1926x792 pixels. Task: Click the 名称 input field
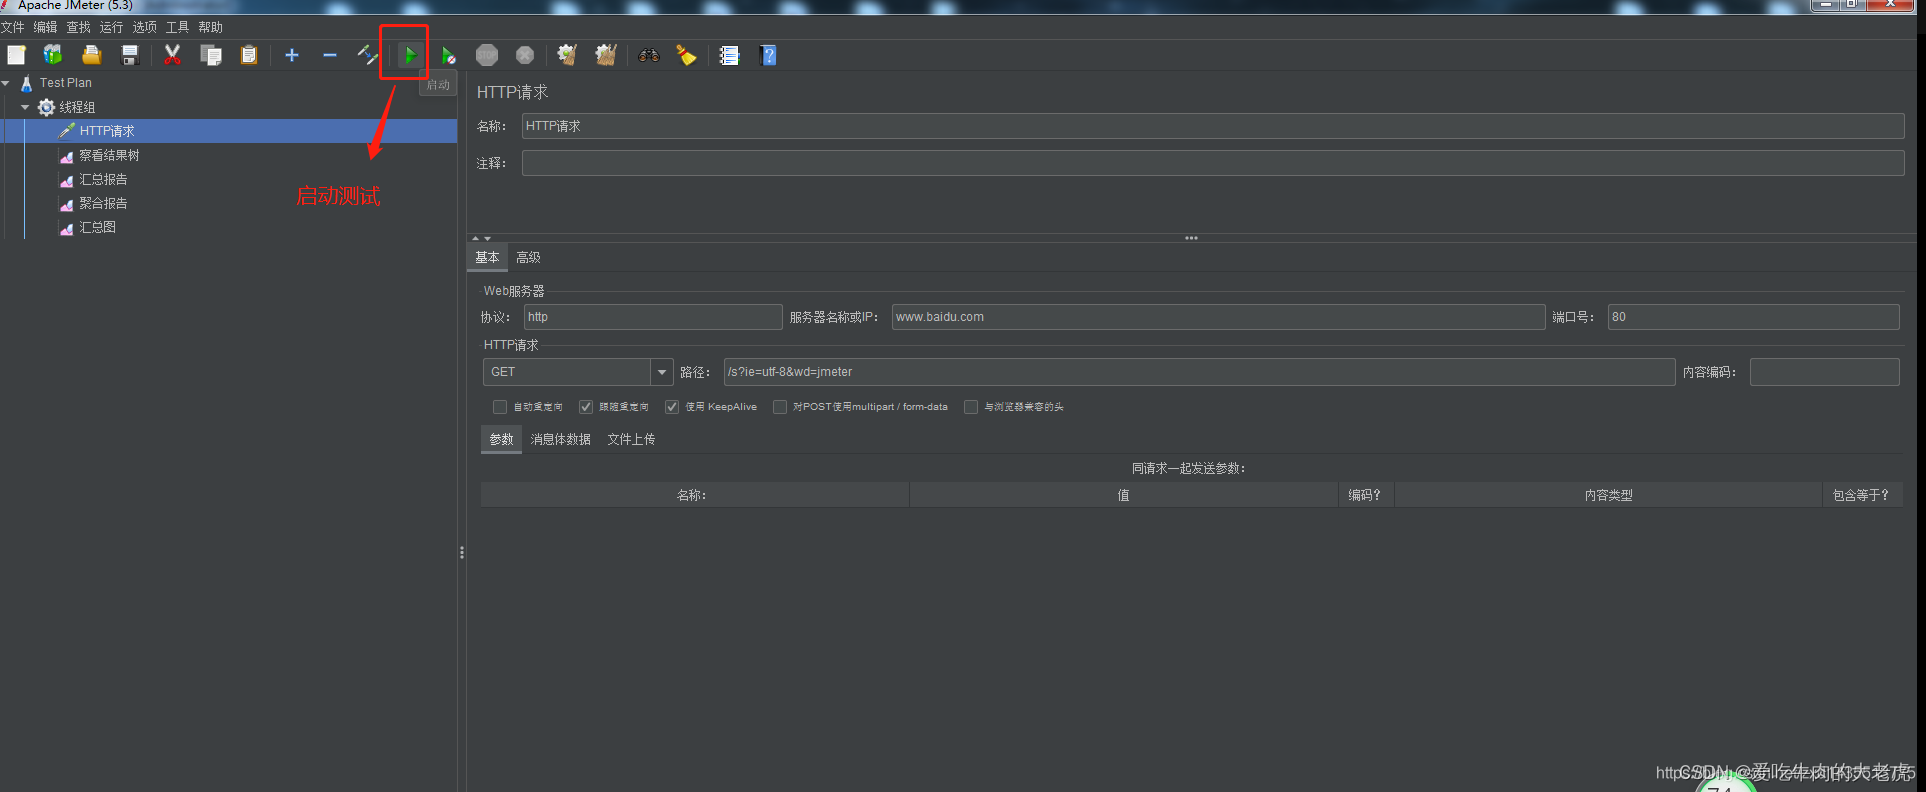coord(1212,126)
